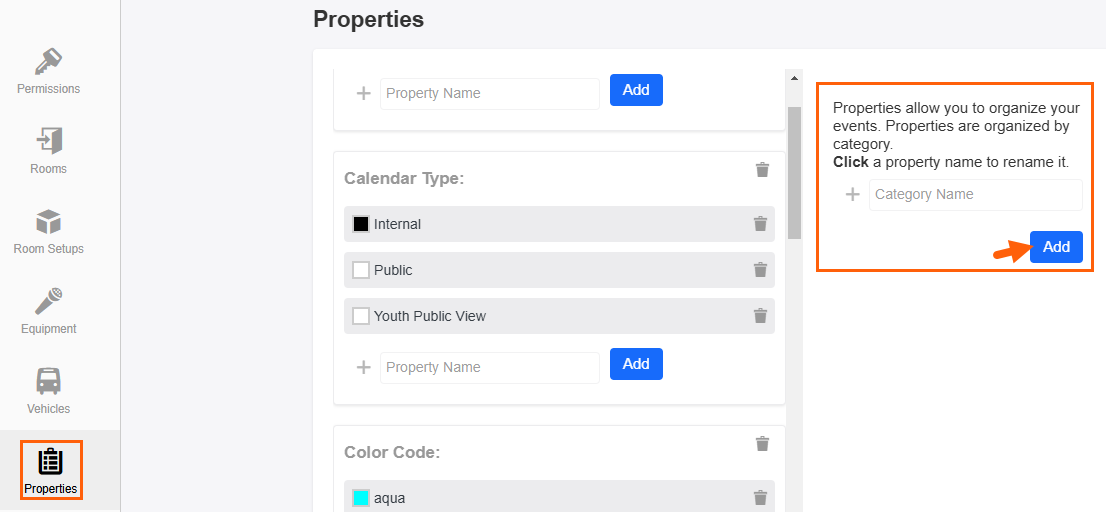Delete the Youth Public View property
Image resolution: width=1106 pixels, height=512 pixels.
[x=760, y=316]
